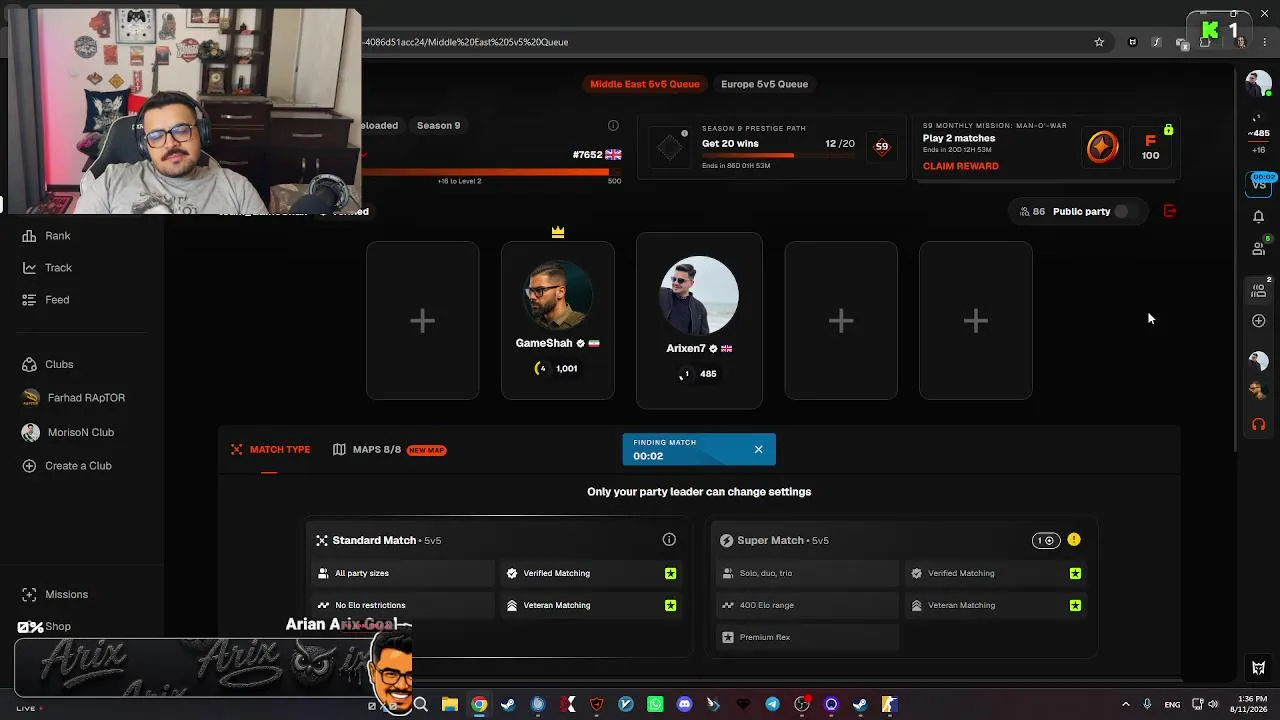Open Chrome from the taskbar

479,705
